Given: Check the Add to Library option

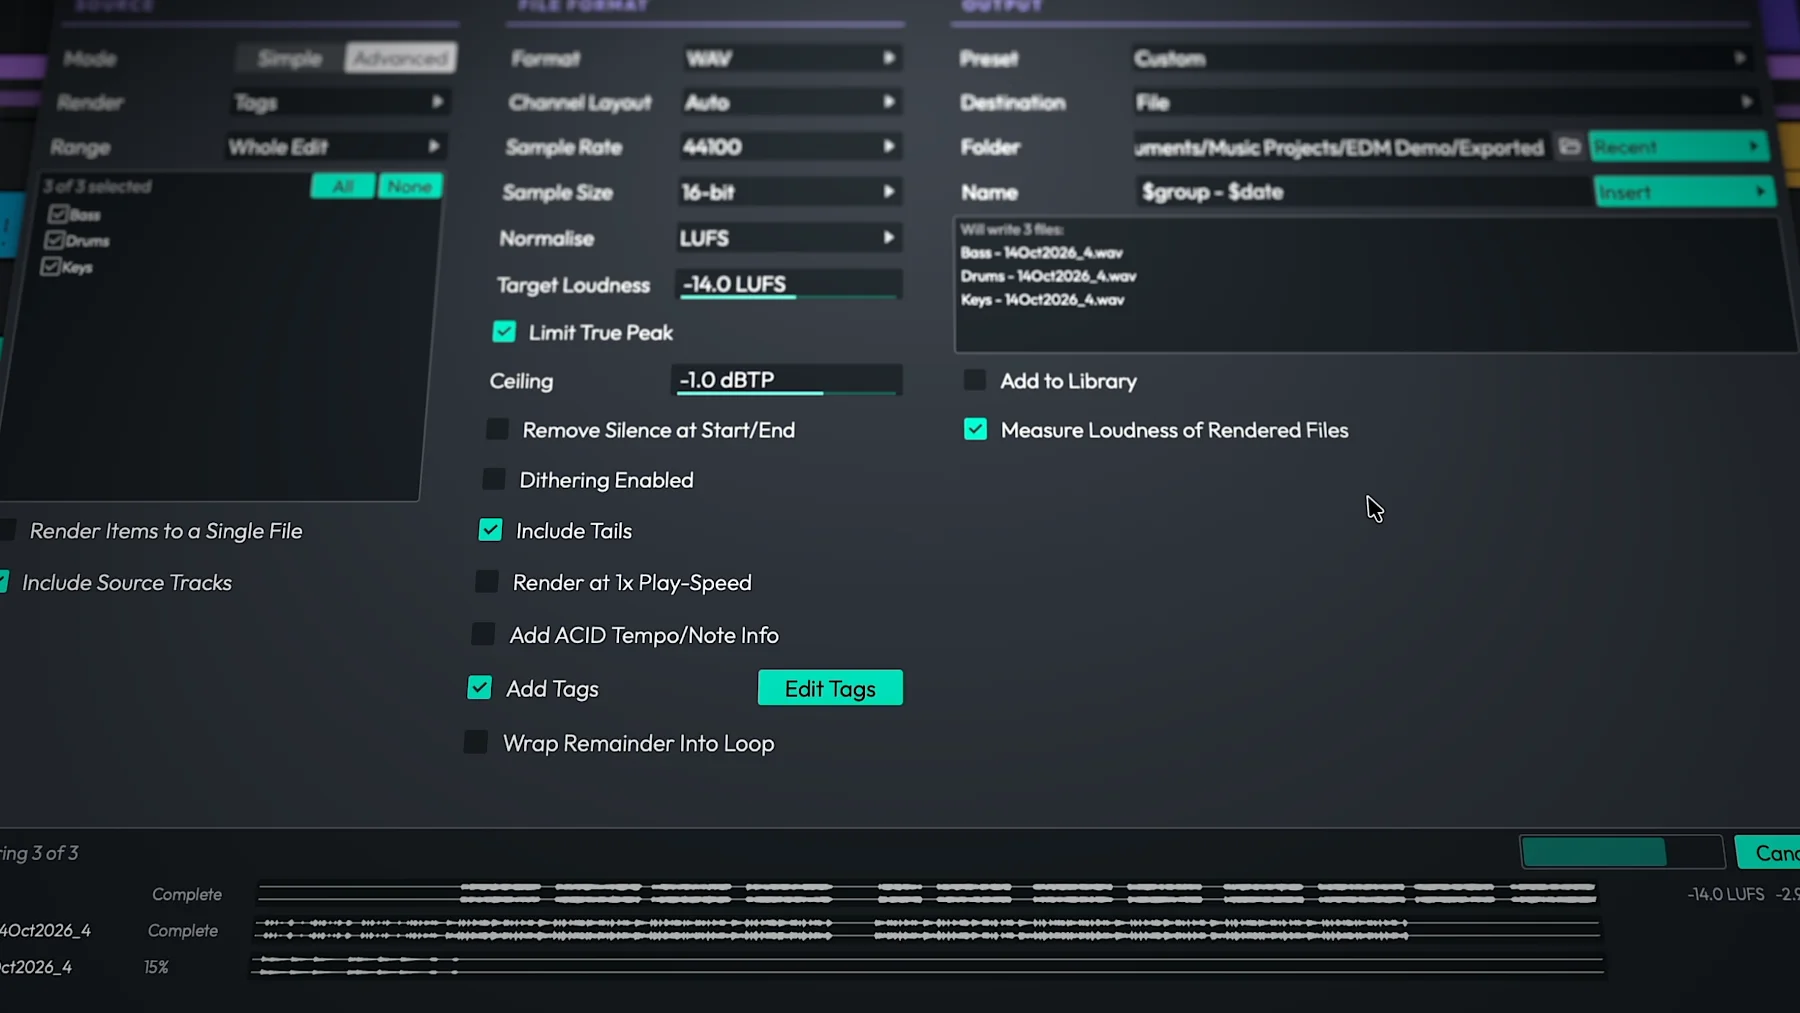Looking at the screenshot, I should [975, 380].
